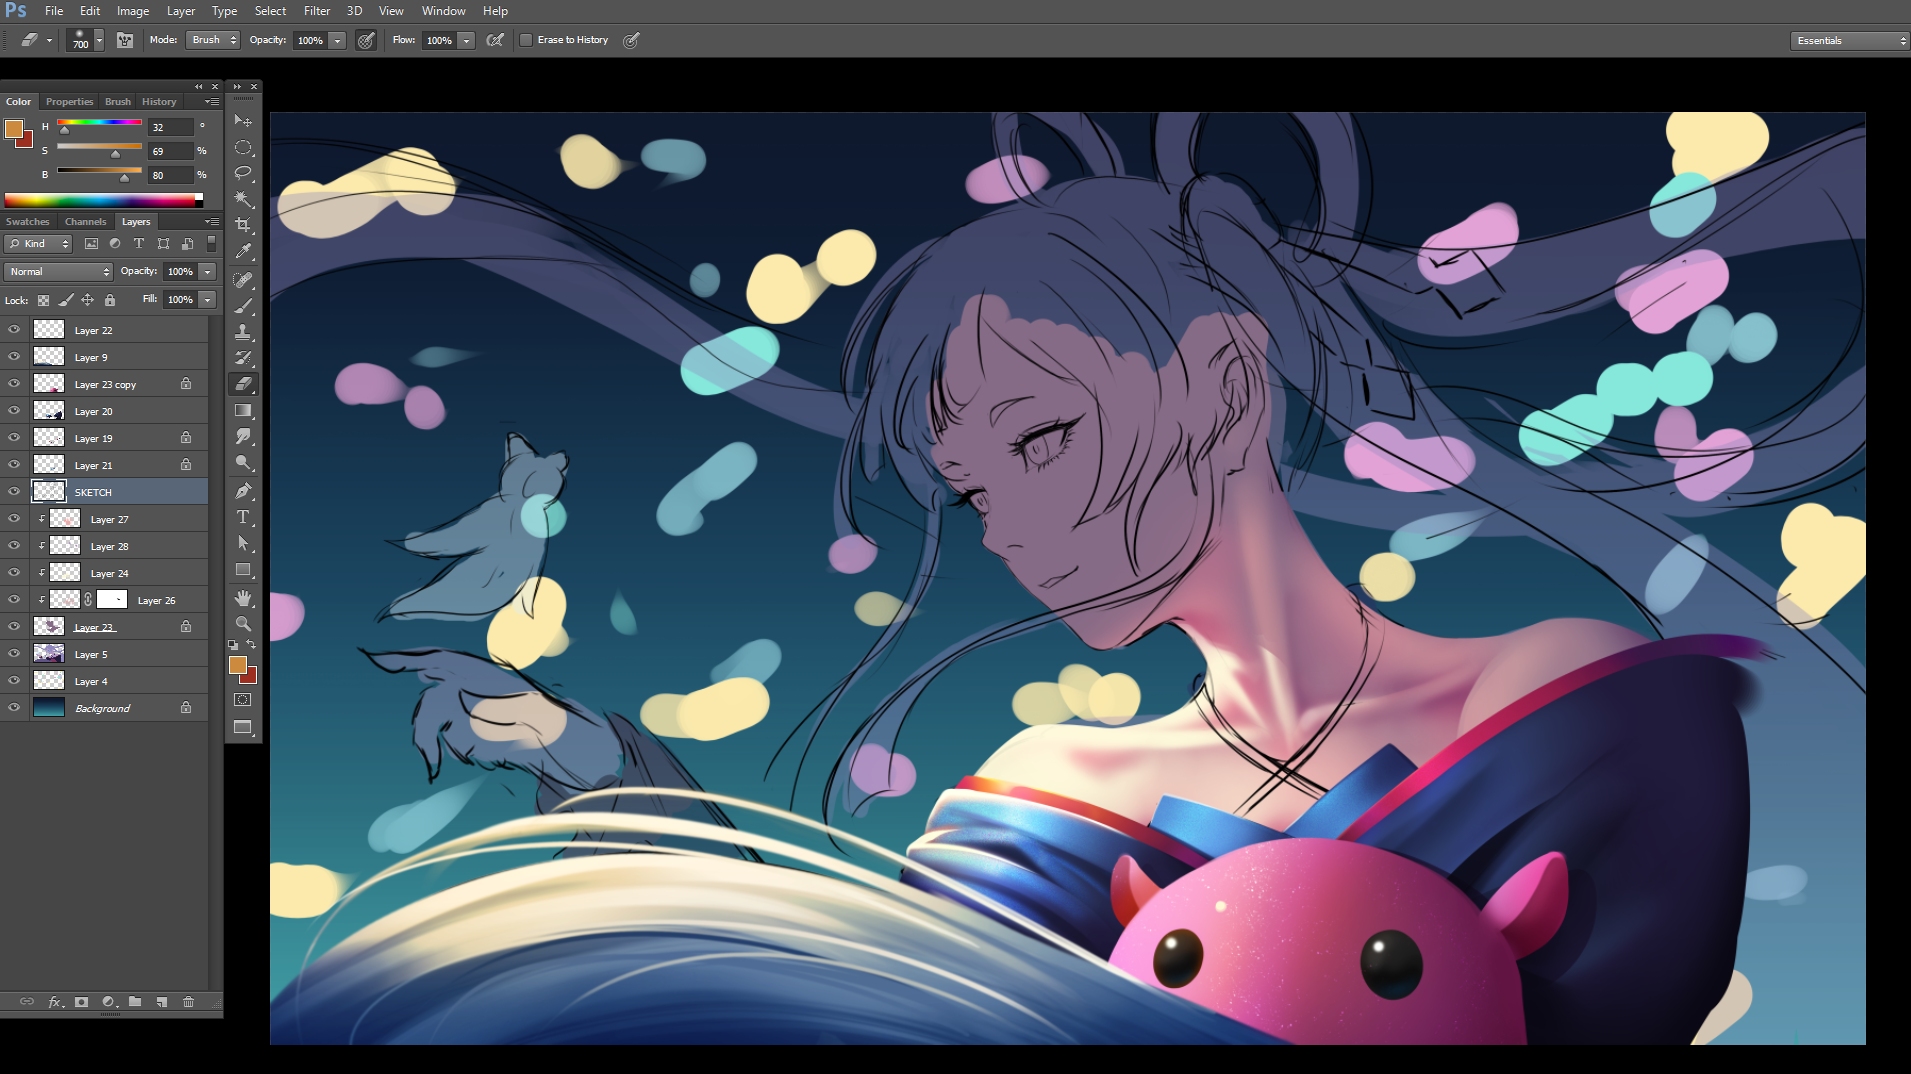The image size is (1911, 1074).
Task: Enable Erase to History checkbox
Action: [526, 40]
